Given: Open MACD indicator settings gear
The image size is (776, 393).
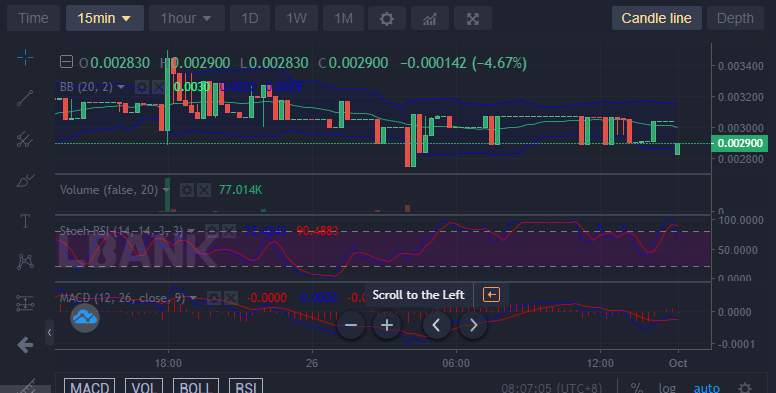Looking at the screenshot, I should 214,297.
